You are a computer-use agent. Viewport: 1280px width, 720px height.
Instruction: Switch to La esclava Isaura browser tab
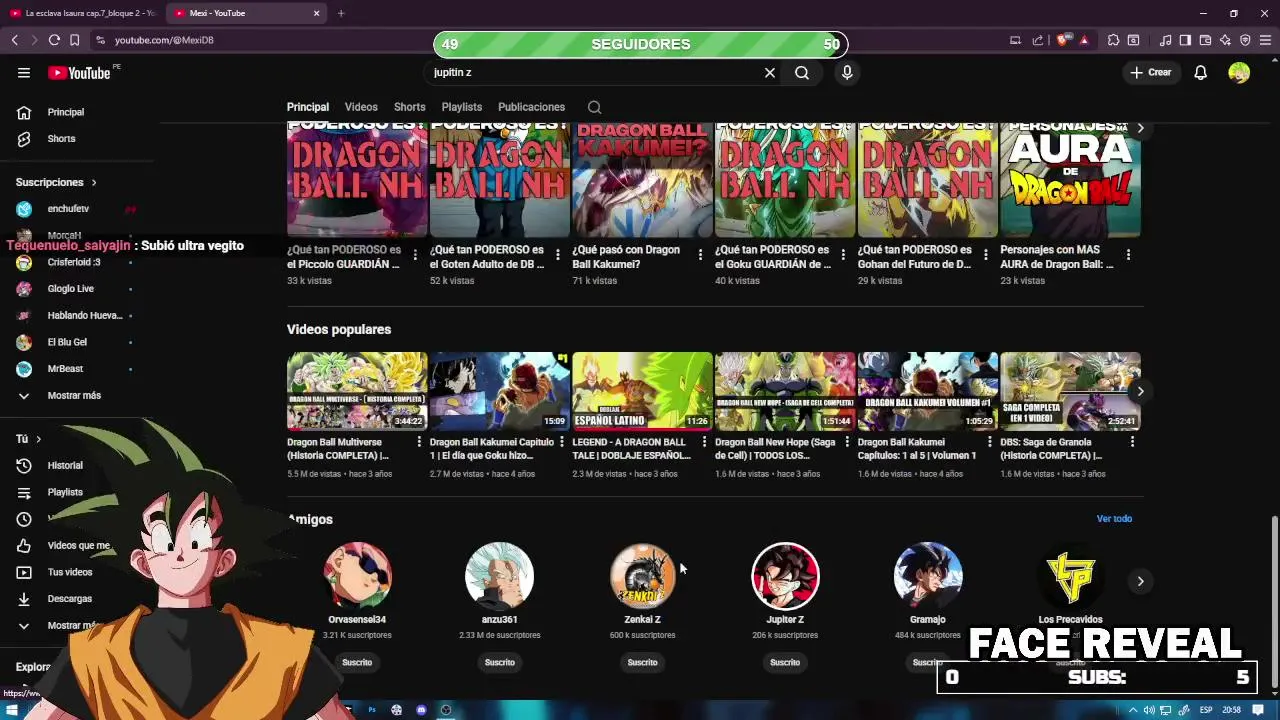coord(82,13)
